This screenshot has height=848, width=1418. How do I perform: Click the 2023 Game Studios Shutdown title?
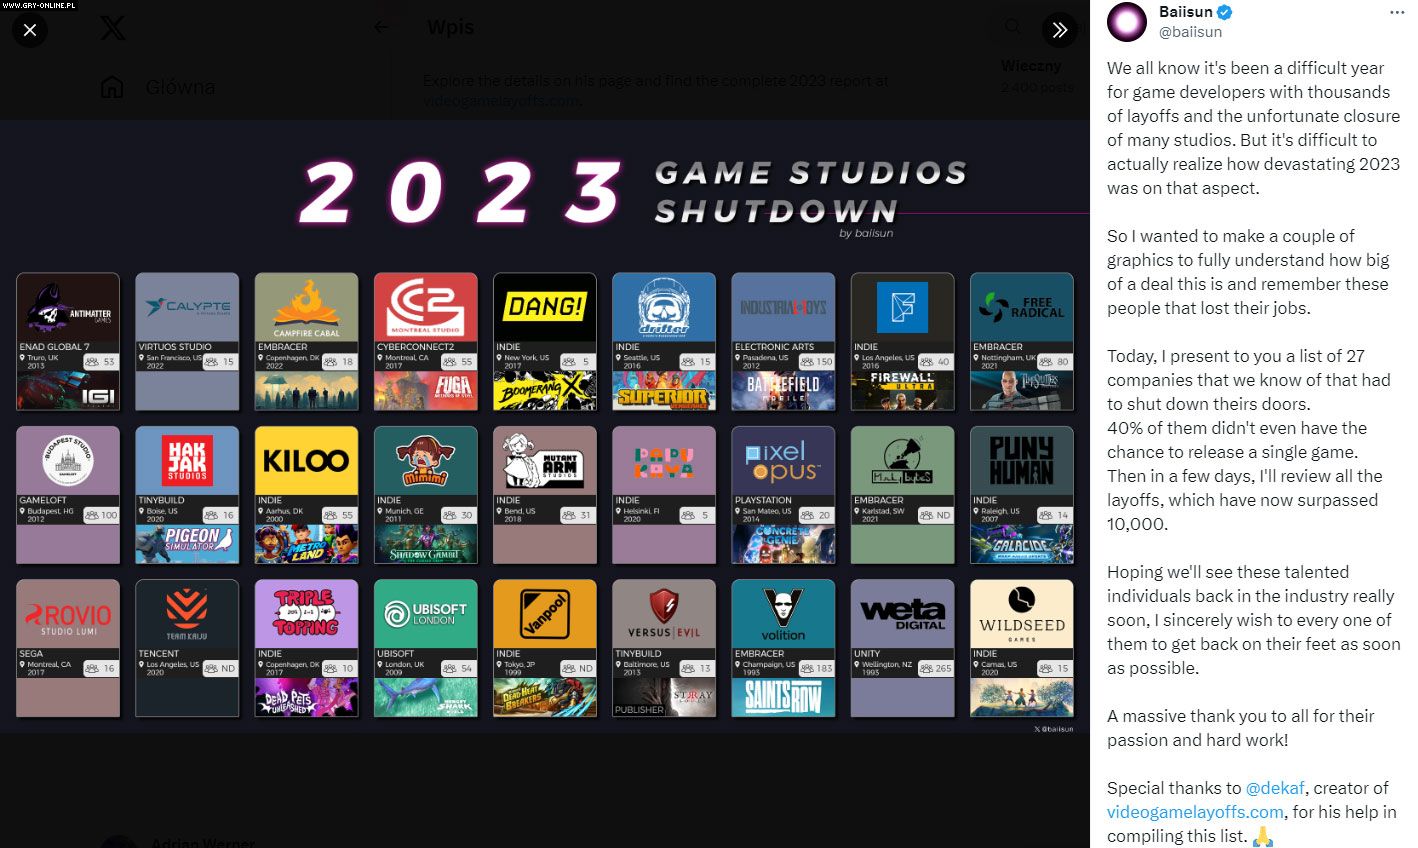point(633,192)
